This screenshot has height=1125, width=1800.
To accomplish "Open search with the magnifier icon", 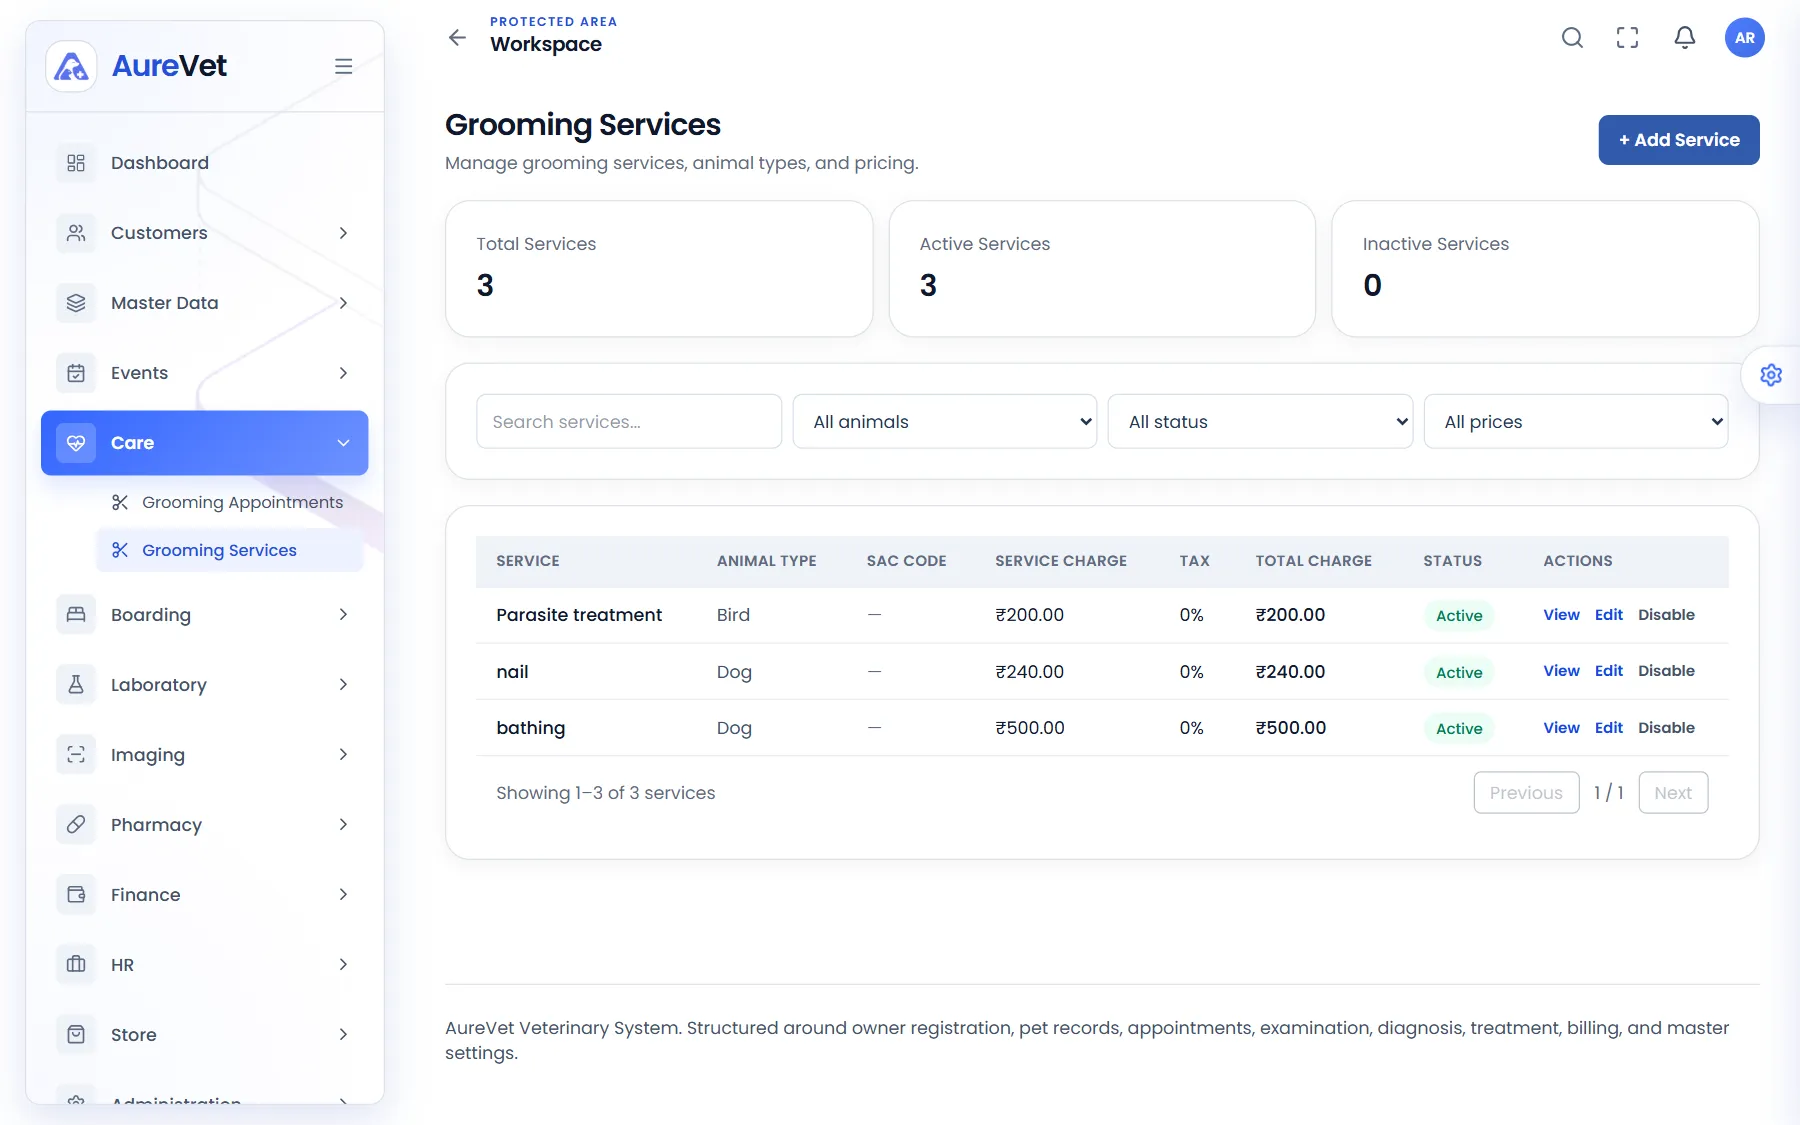I will [1572, 38].
